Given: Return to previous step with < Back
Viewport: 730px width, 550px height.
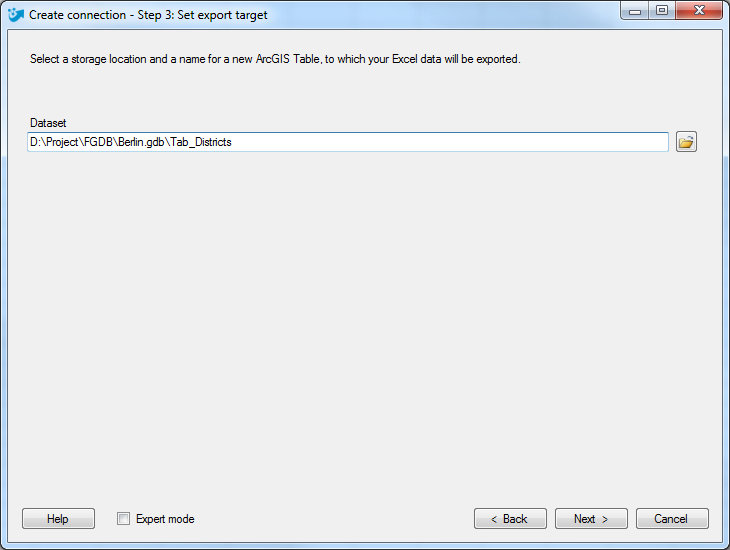Looking at the screenshot, I should tap(510, 518).
